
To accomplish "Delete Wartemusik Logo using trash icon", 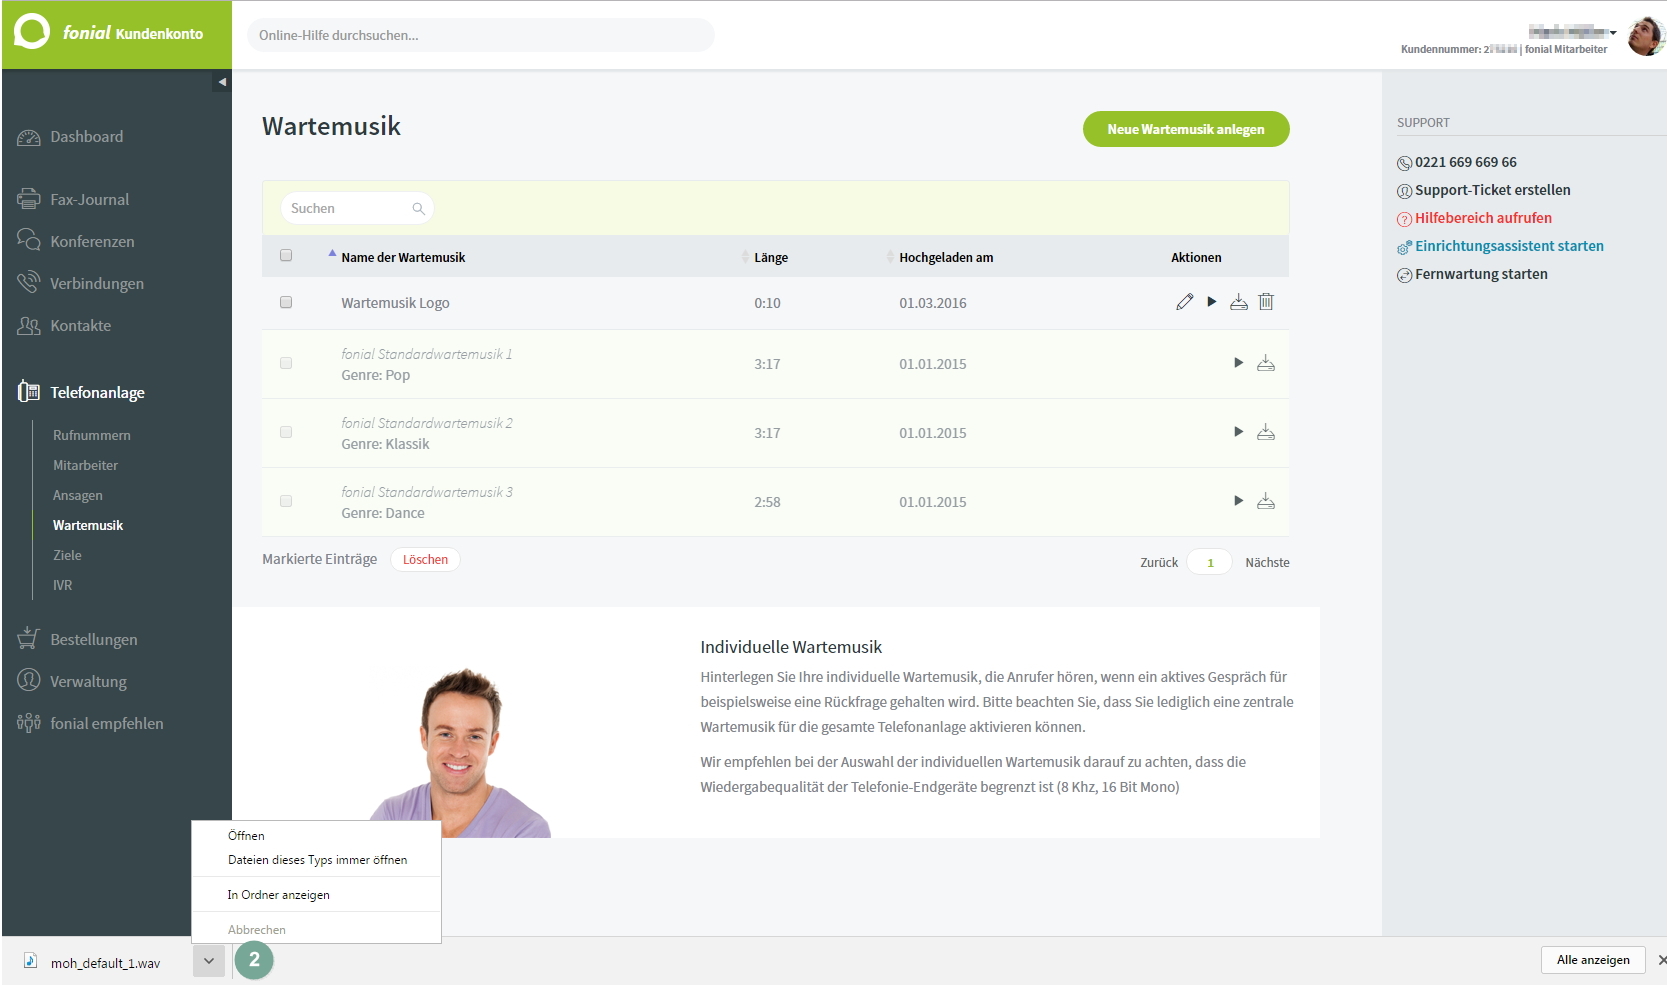I will coord(1266,302).
